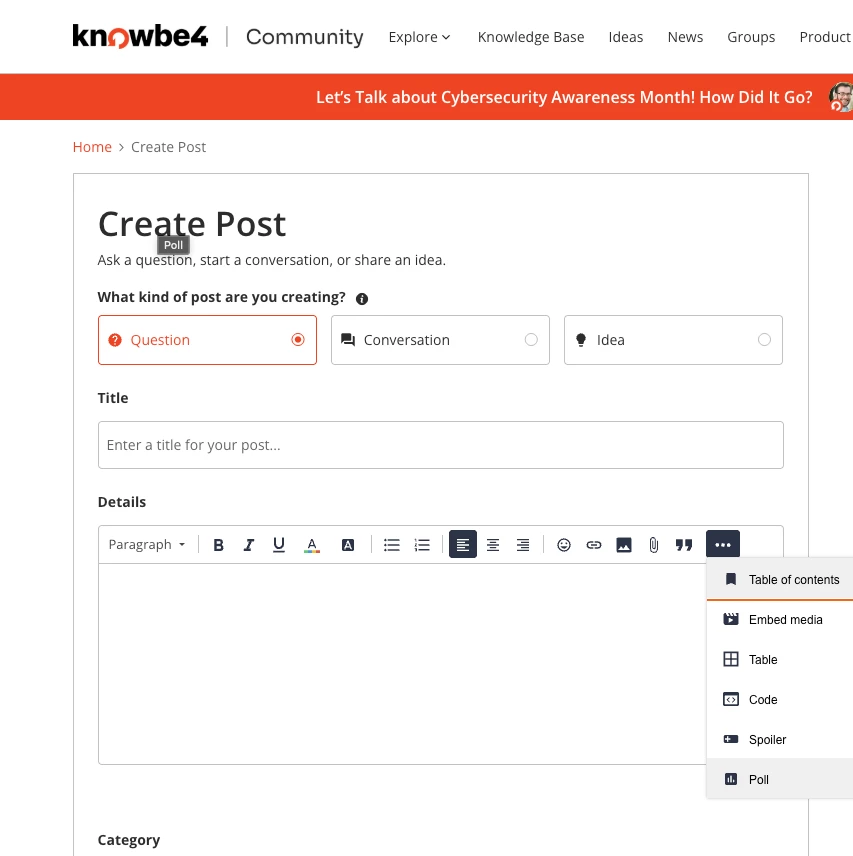This screenshot has height=856, width=853.
Task: Attach a file with paperclip icon
Action: [654, 545]
